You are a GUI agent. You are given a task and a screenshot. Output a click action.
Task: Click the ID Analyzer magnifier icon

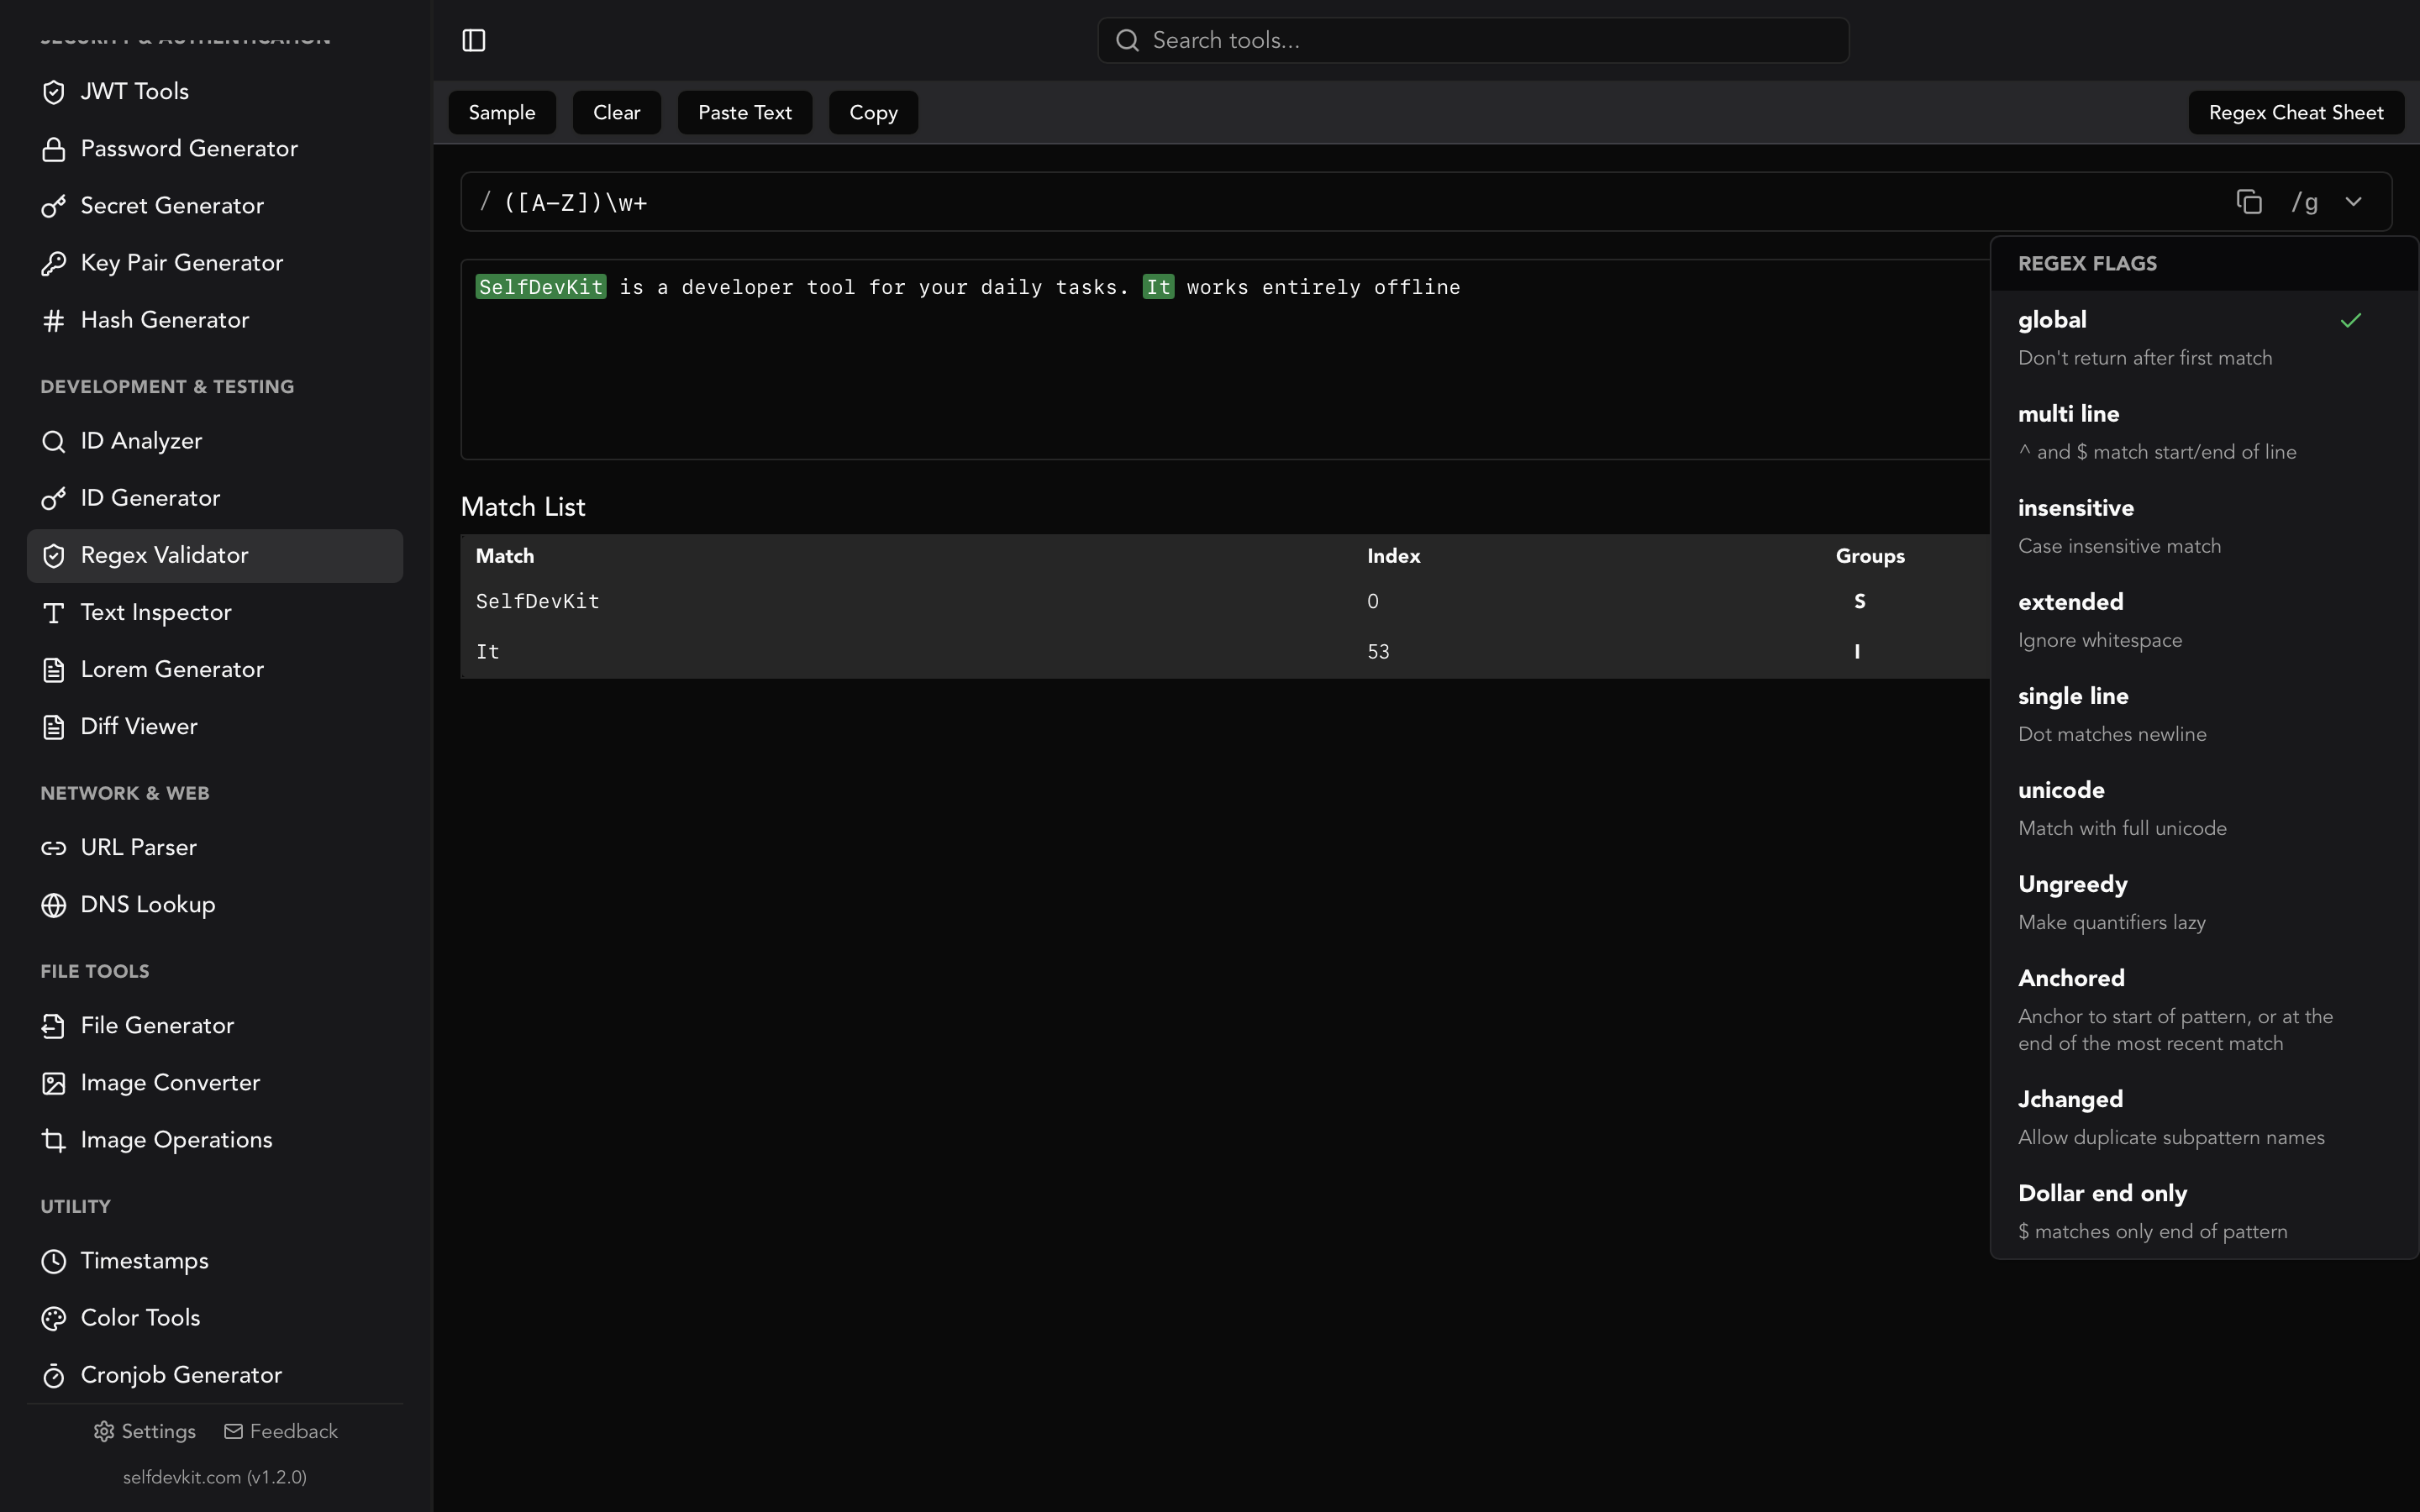point(54,441)
